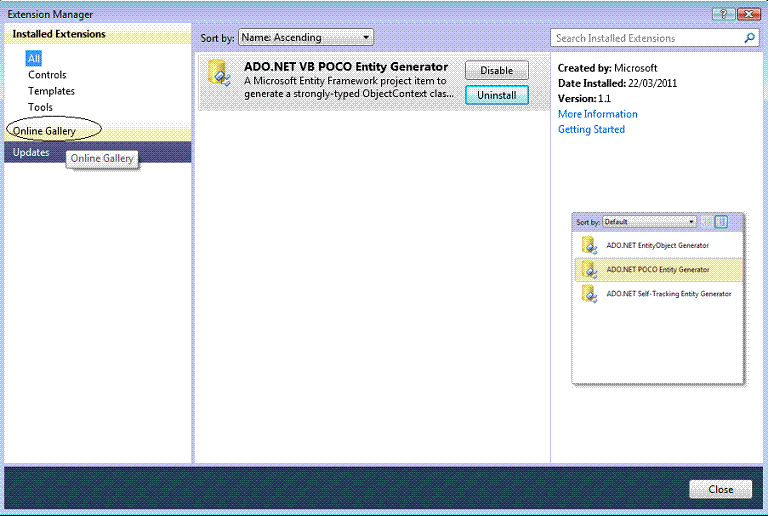The image size is (768, 516).
Task: Select the All category
Action: 34,59
